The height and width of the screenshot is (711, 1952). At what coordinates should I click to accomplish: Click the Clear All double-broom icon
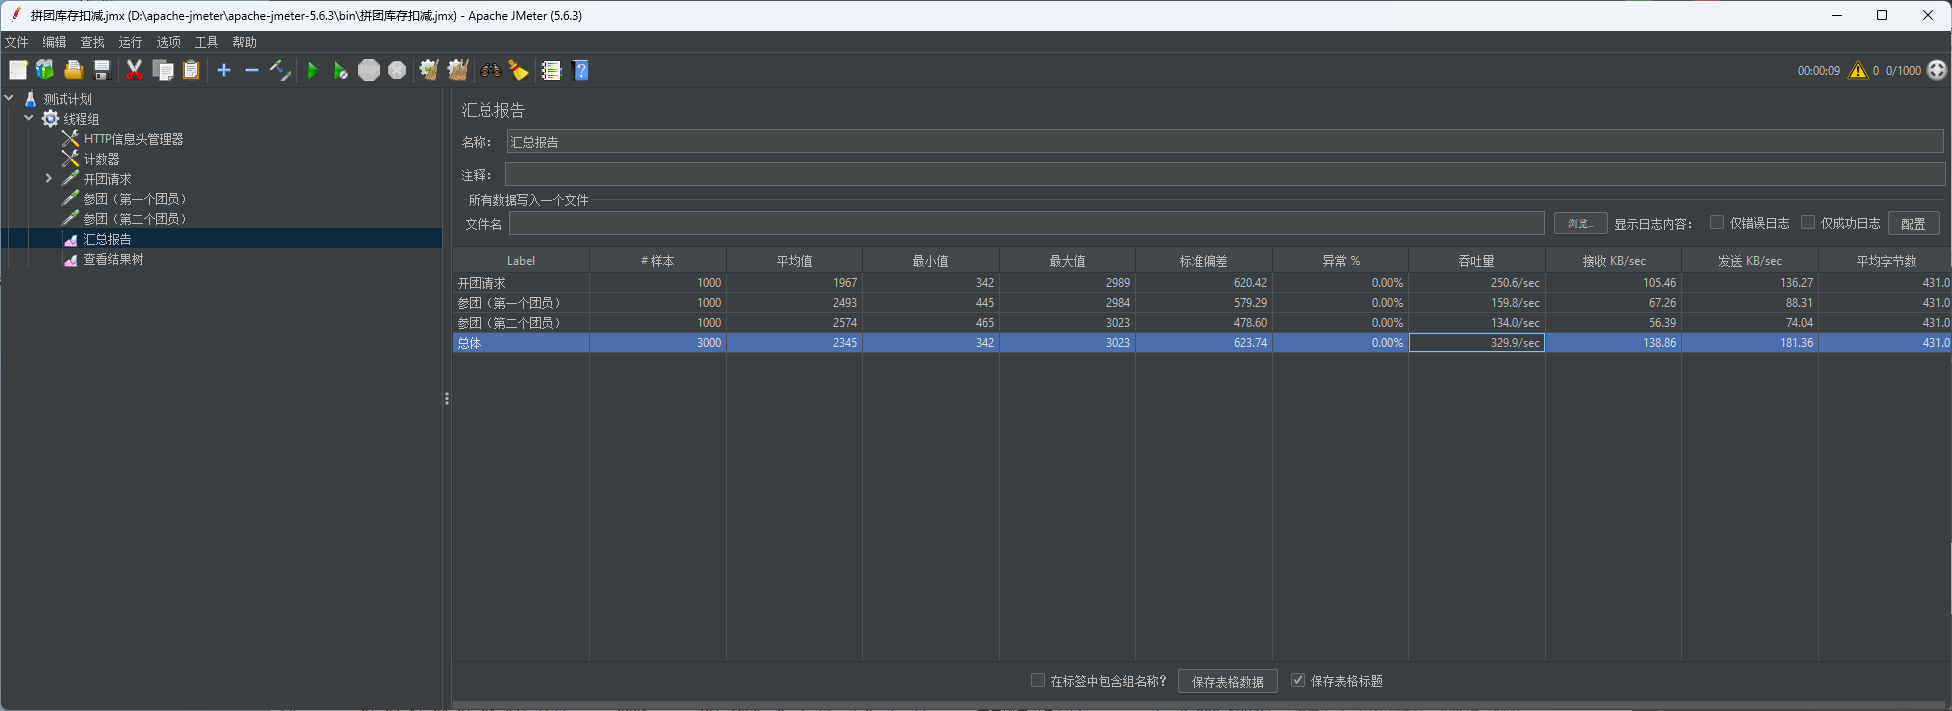point(458,70)
